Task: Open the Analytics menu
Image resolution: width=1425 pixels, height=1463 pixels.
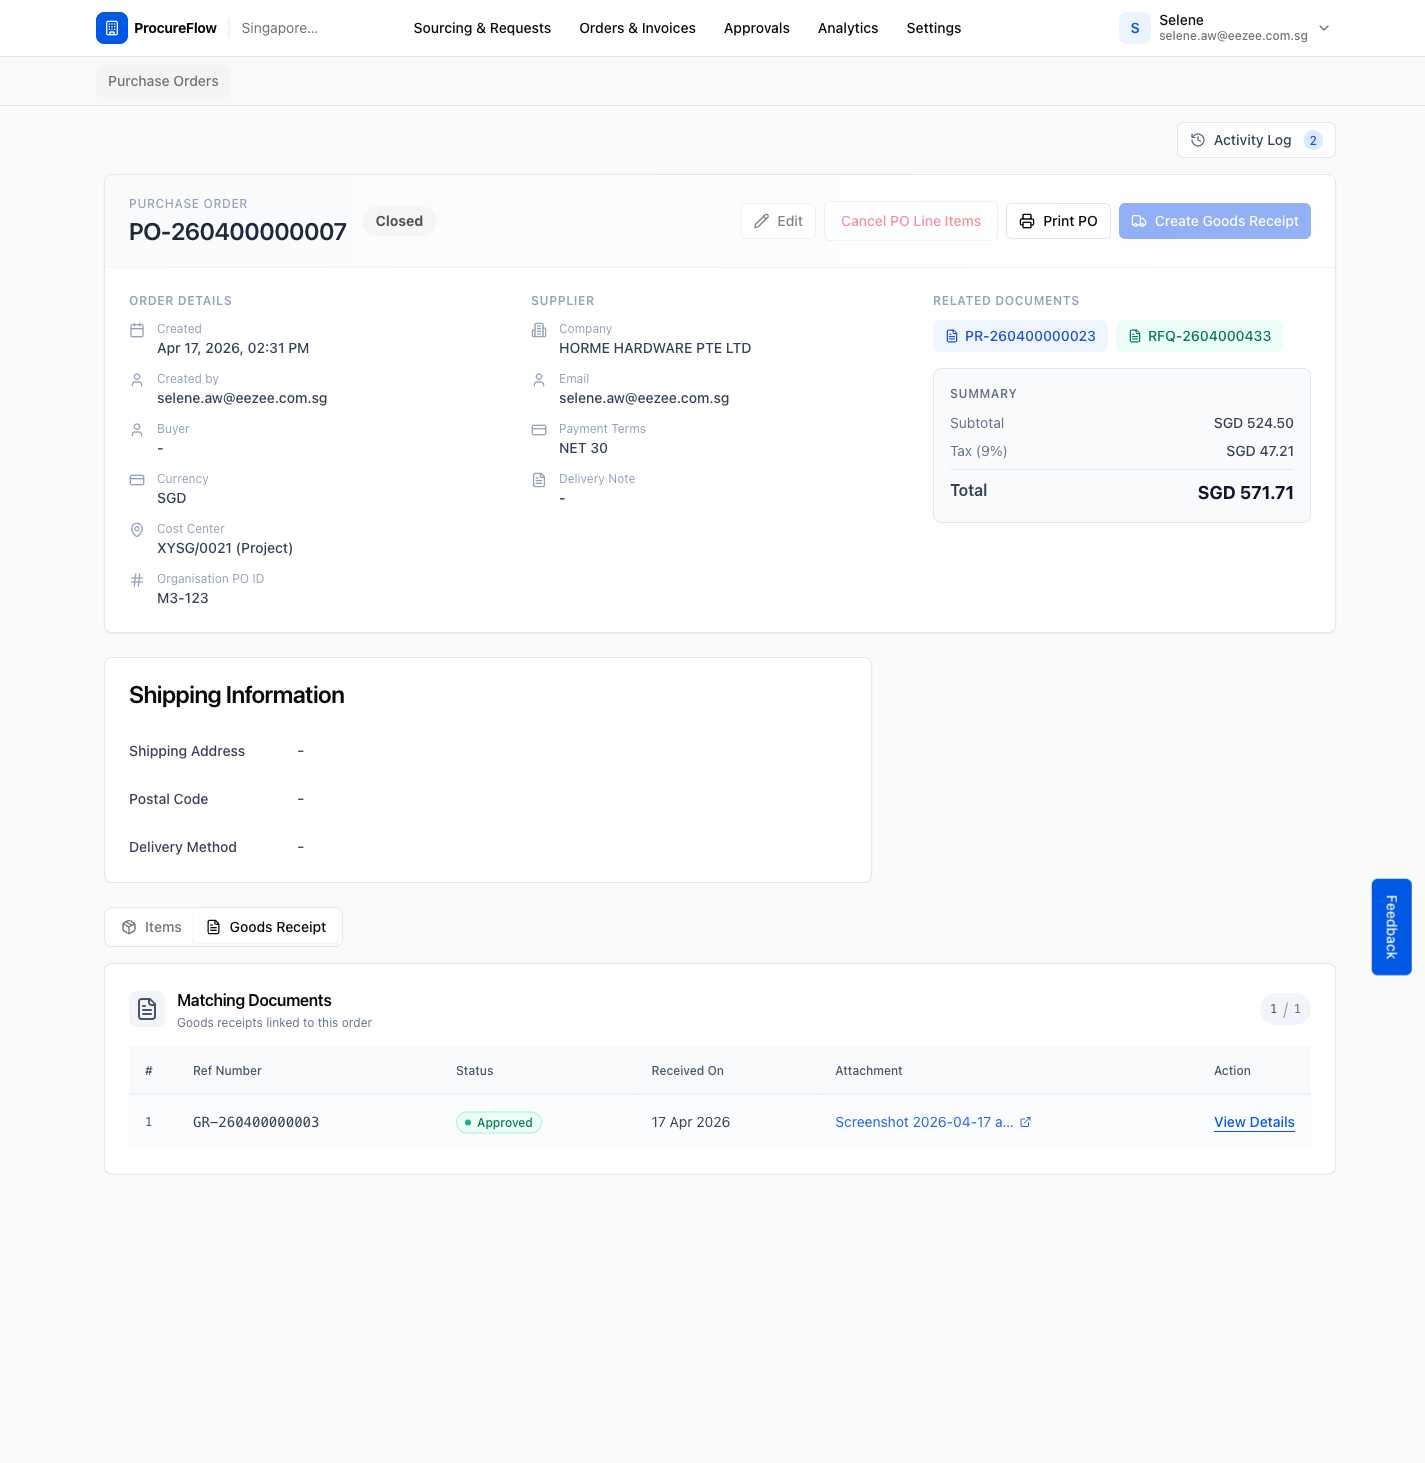Action: coord(848,28)
